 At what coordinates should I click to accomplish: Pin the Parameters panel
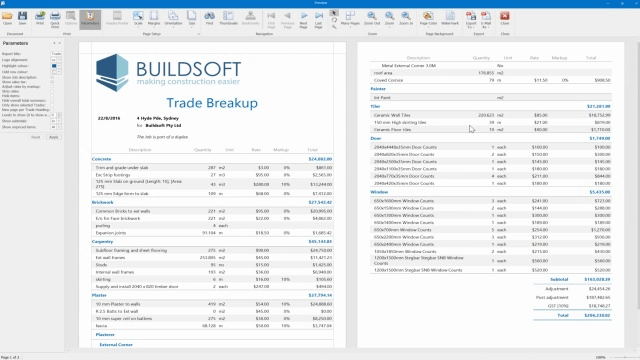click(x=54, y=43)
